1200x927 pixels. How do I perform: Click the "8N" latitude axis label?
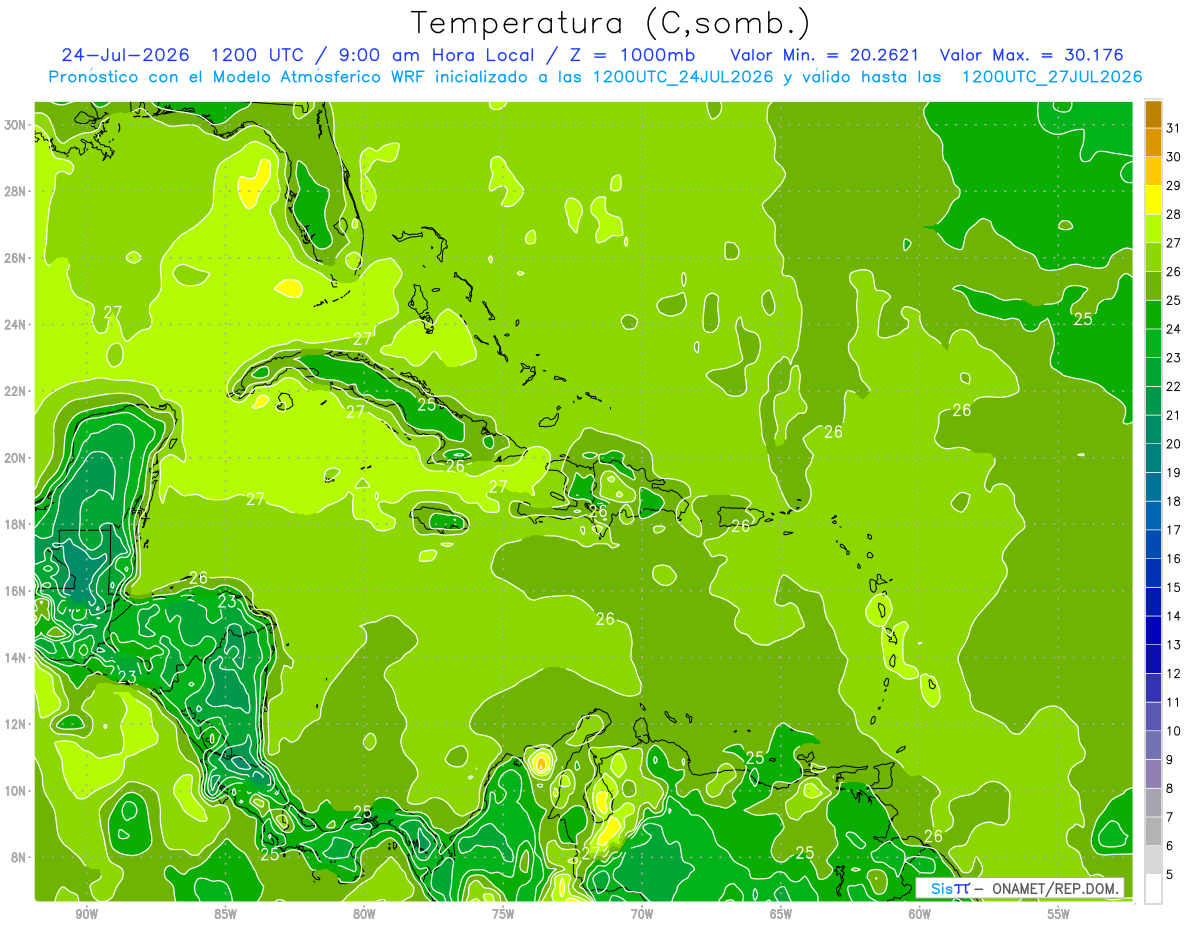click(17, 857)
